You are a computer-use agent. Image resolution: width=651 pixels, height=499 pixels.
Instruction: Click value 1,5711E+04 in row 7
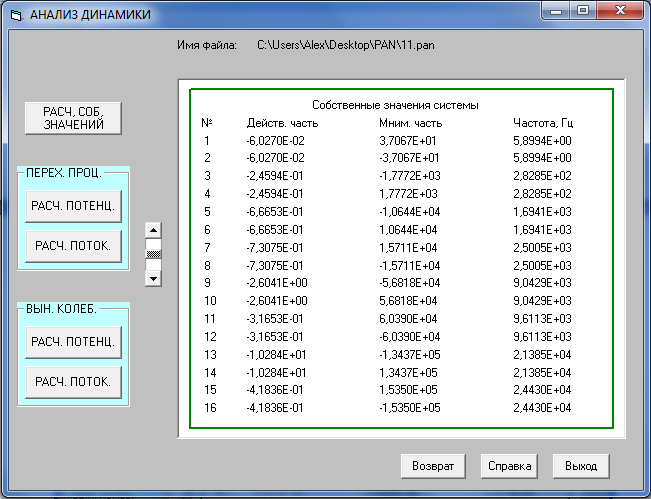(408, 247)
